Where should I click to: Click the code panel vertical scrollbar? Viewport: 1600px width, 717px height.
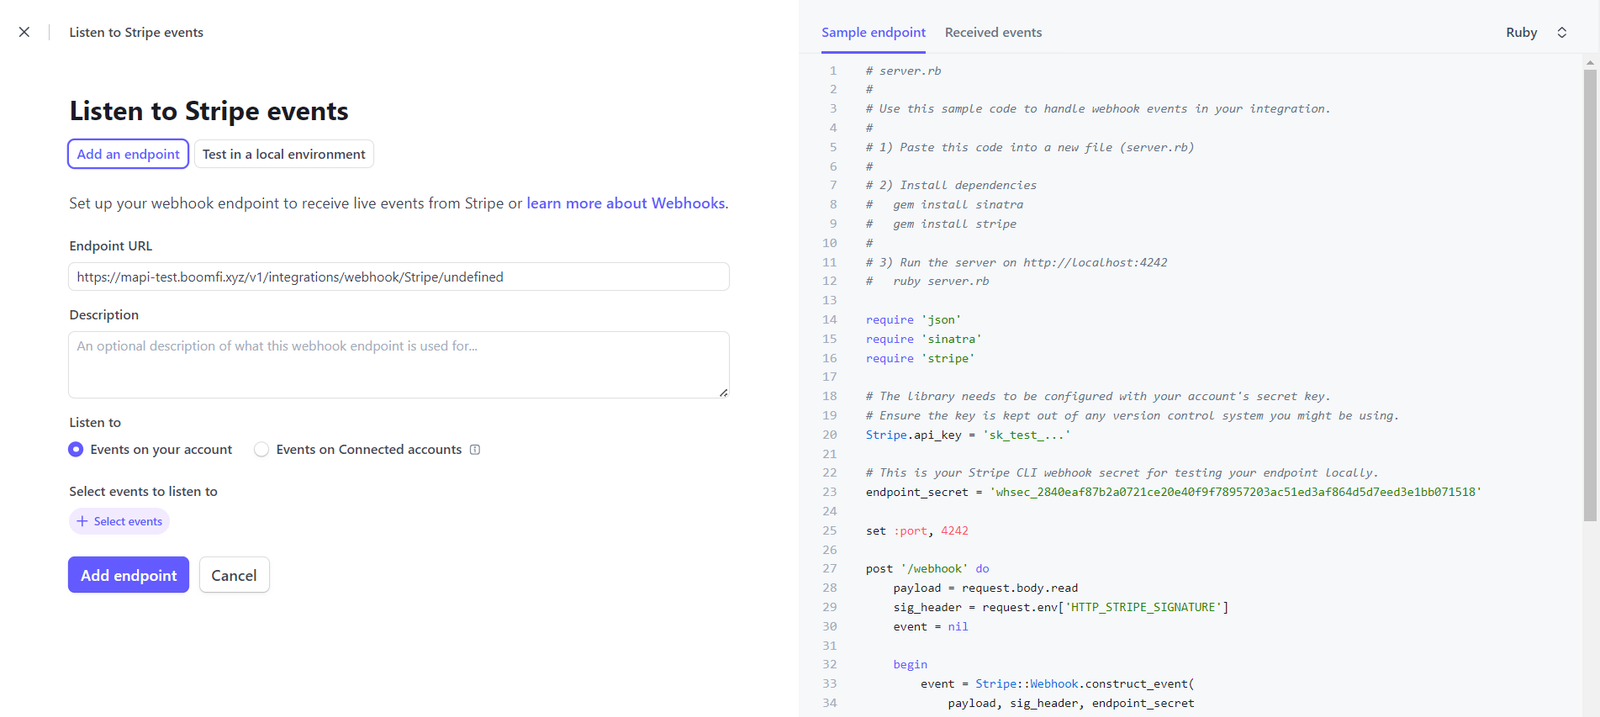pyautogui.click(x=1590, y=295)
